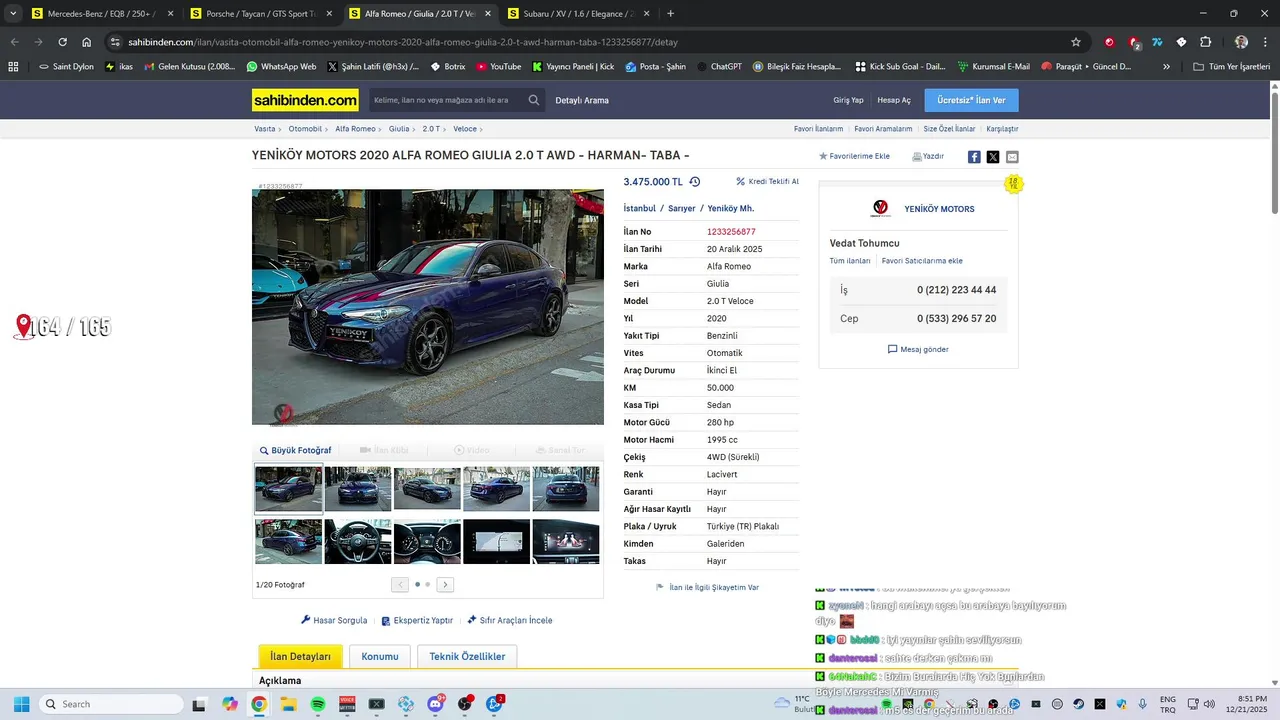1280x720 pixels.
Task: Open Detaylı Arama
Action: (582, 100)
